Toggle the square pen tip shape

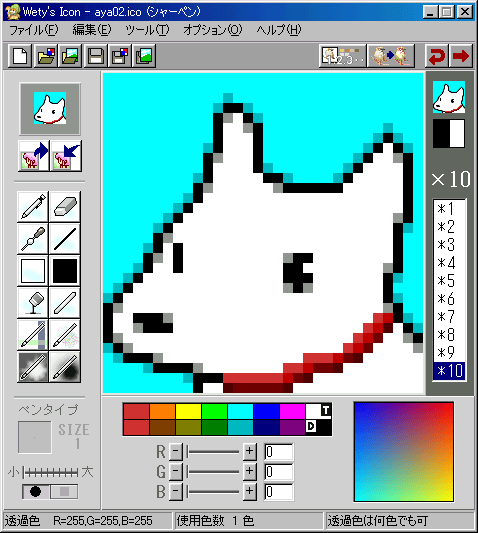point(64,492)
